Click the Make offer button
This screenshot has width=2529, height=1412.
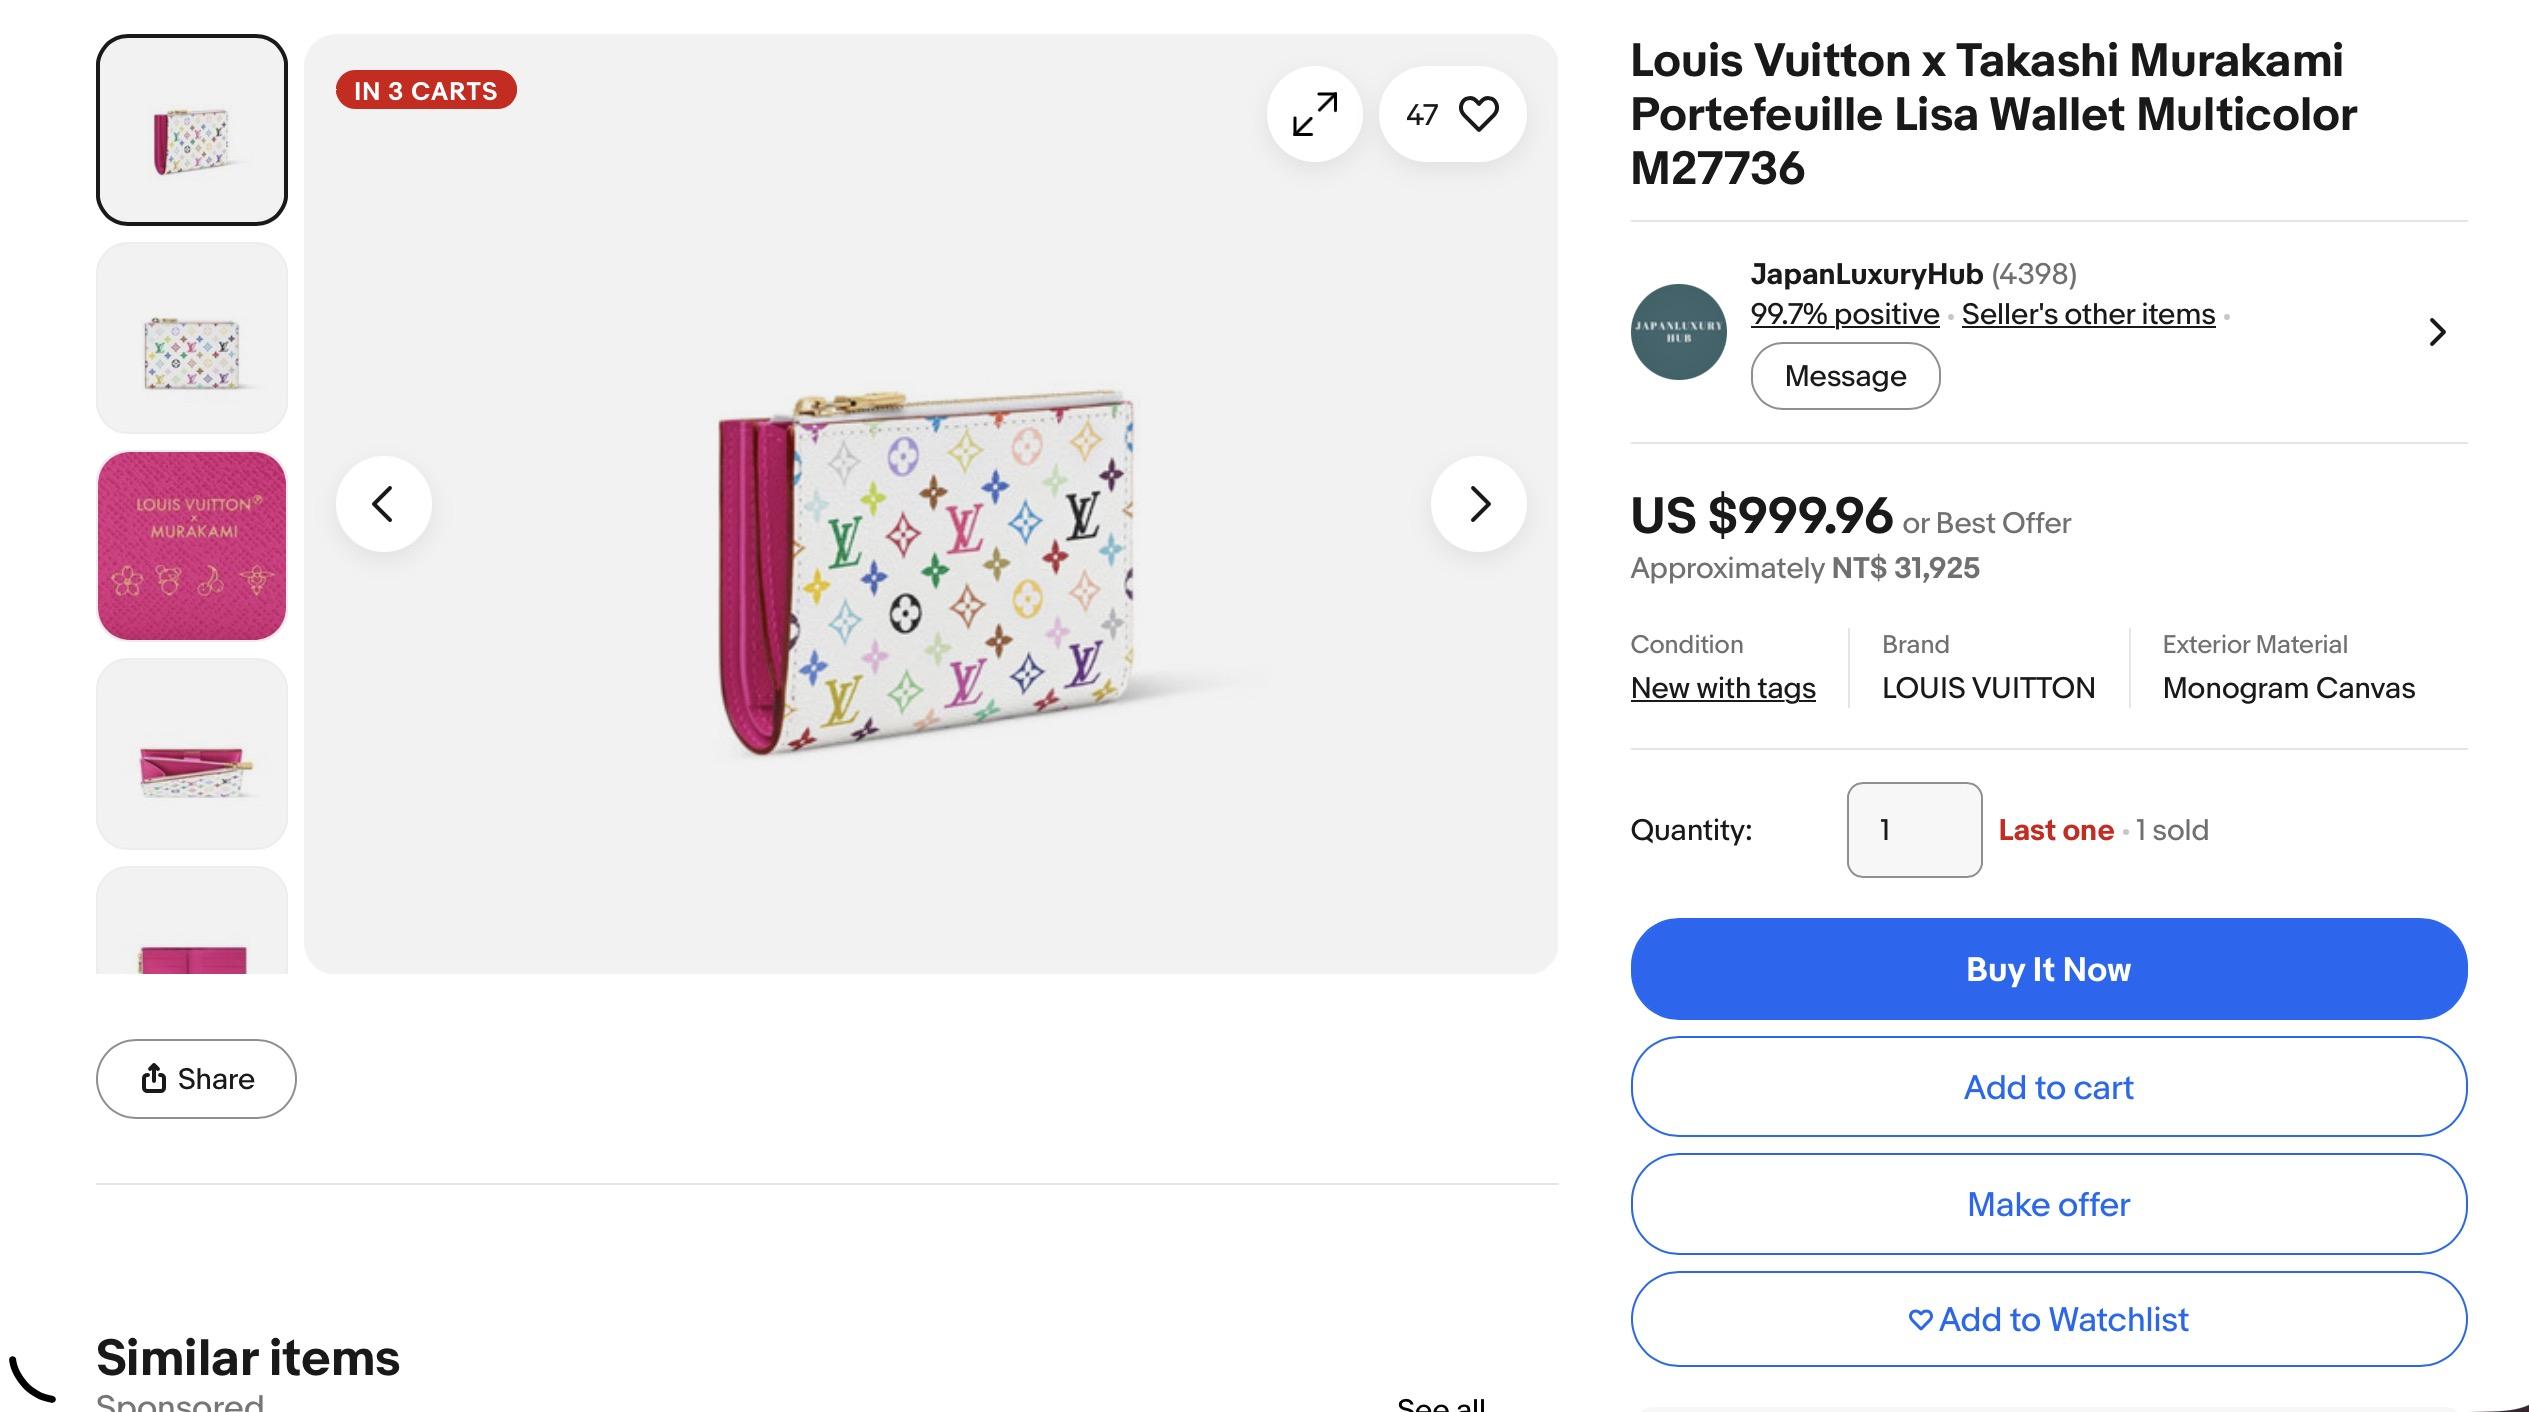click(x=2049, y=1204)
